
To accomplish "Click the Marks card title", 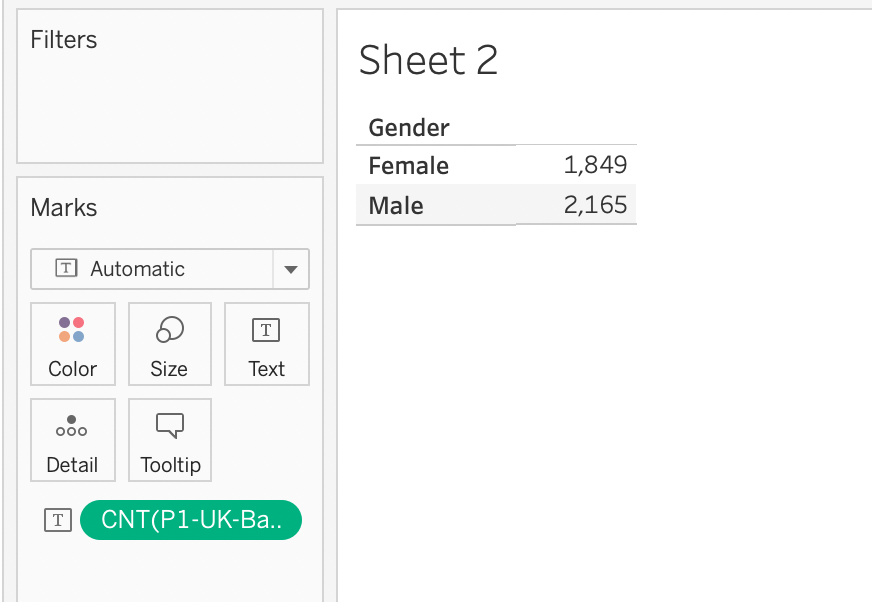I will pyautogui.click(x=64, y=208).
